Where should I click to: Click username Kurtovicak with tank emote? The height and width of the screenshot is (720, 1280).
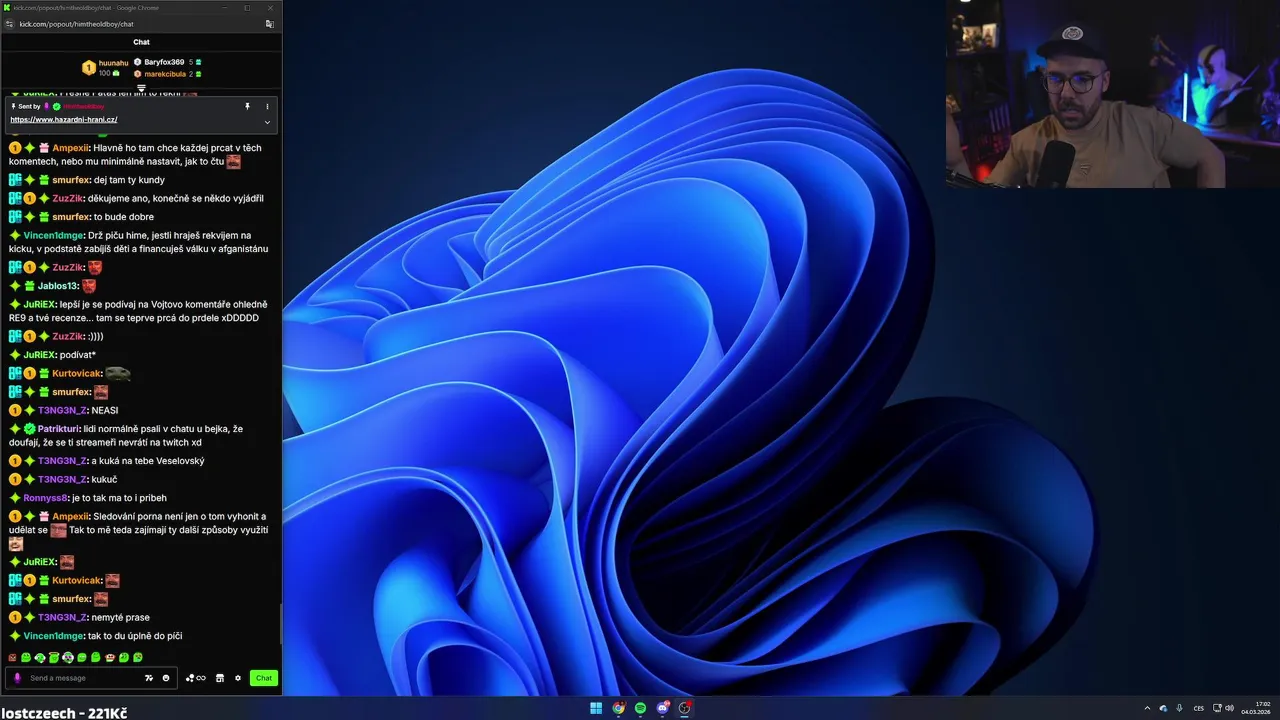tap(77, 374)
